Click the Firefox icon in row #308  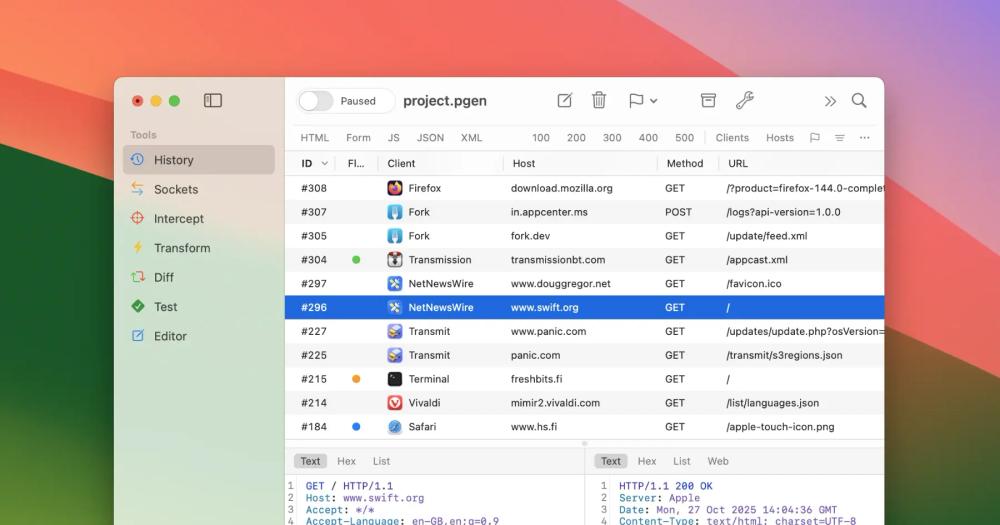[395, 188]
